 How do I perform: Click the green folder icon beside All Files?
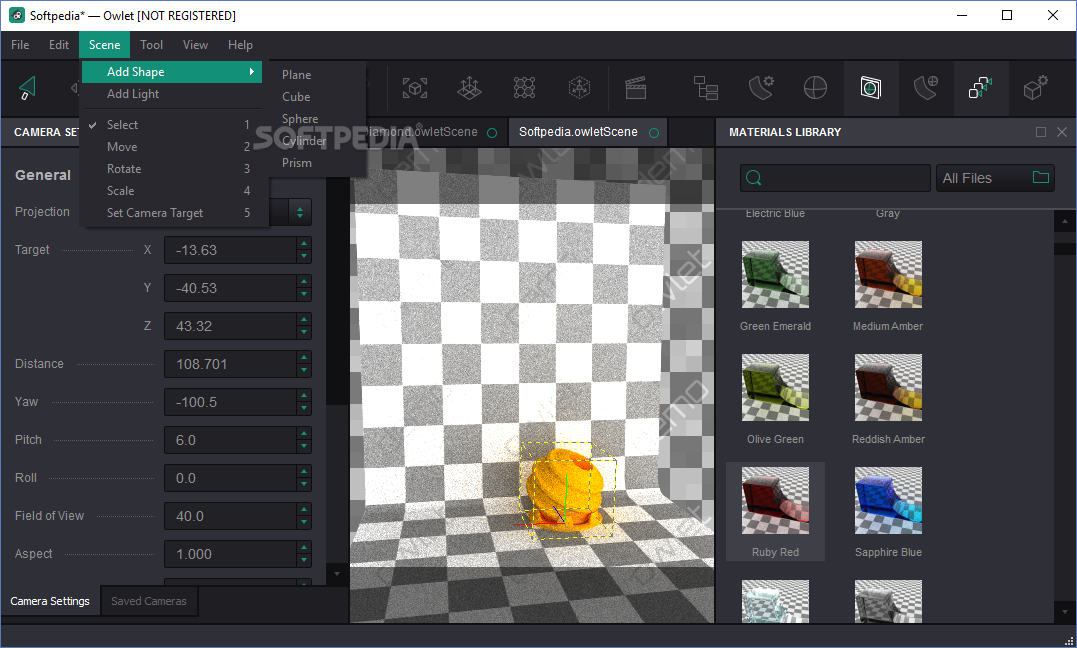tap(1041, 177)
